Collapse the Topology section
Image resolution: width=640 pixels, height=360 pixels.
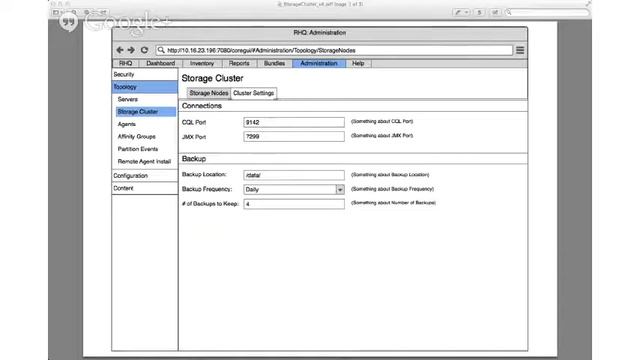click(145, 87)
